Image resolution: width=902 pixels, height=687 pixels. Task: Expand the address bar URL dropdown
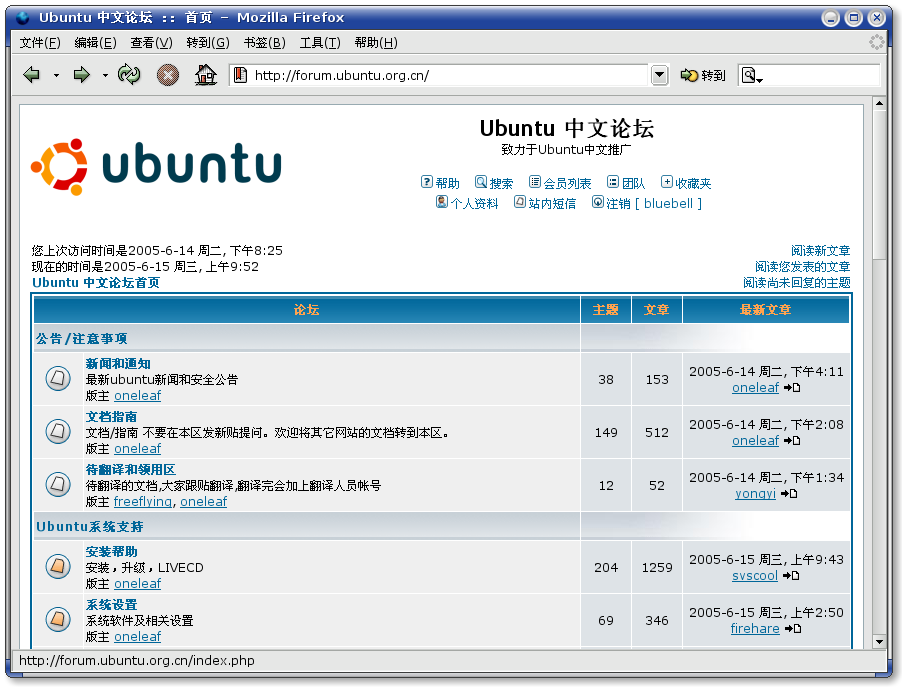pyautogui.click(x=659, y=75)
